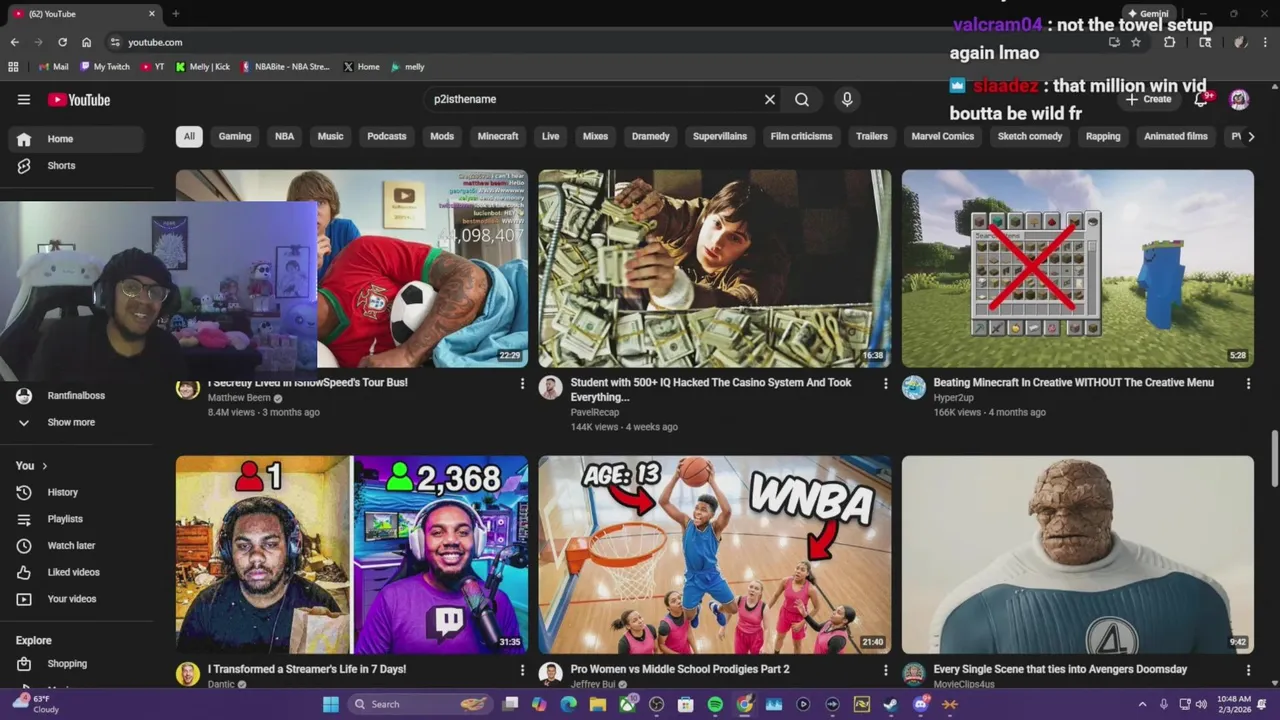Select the All filter chip
Viewport: 1280px width, 720px height.
coord(189,136)
